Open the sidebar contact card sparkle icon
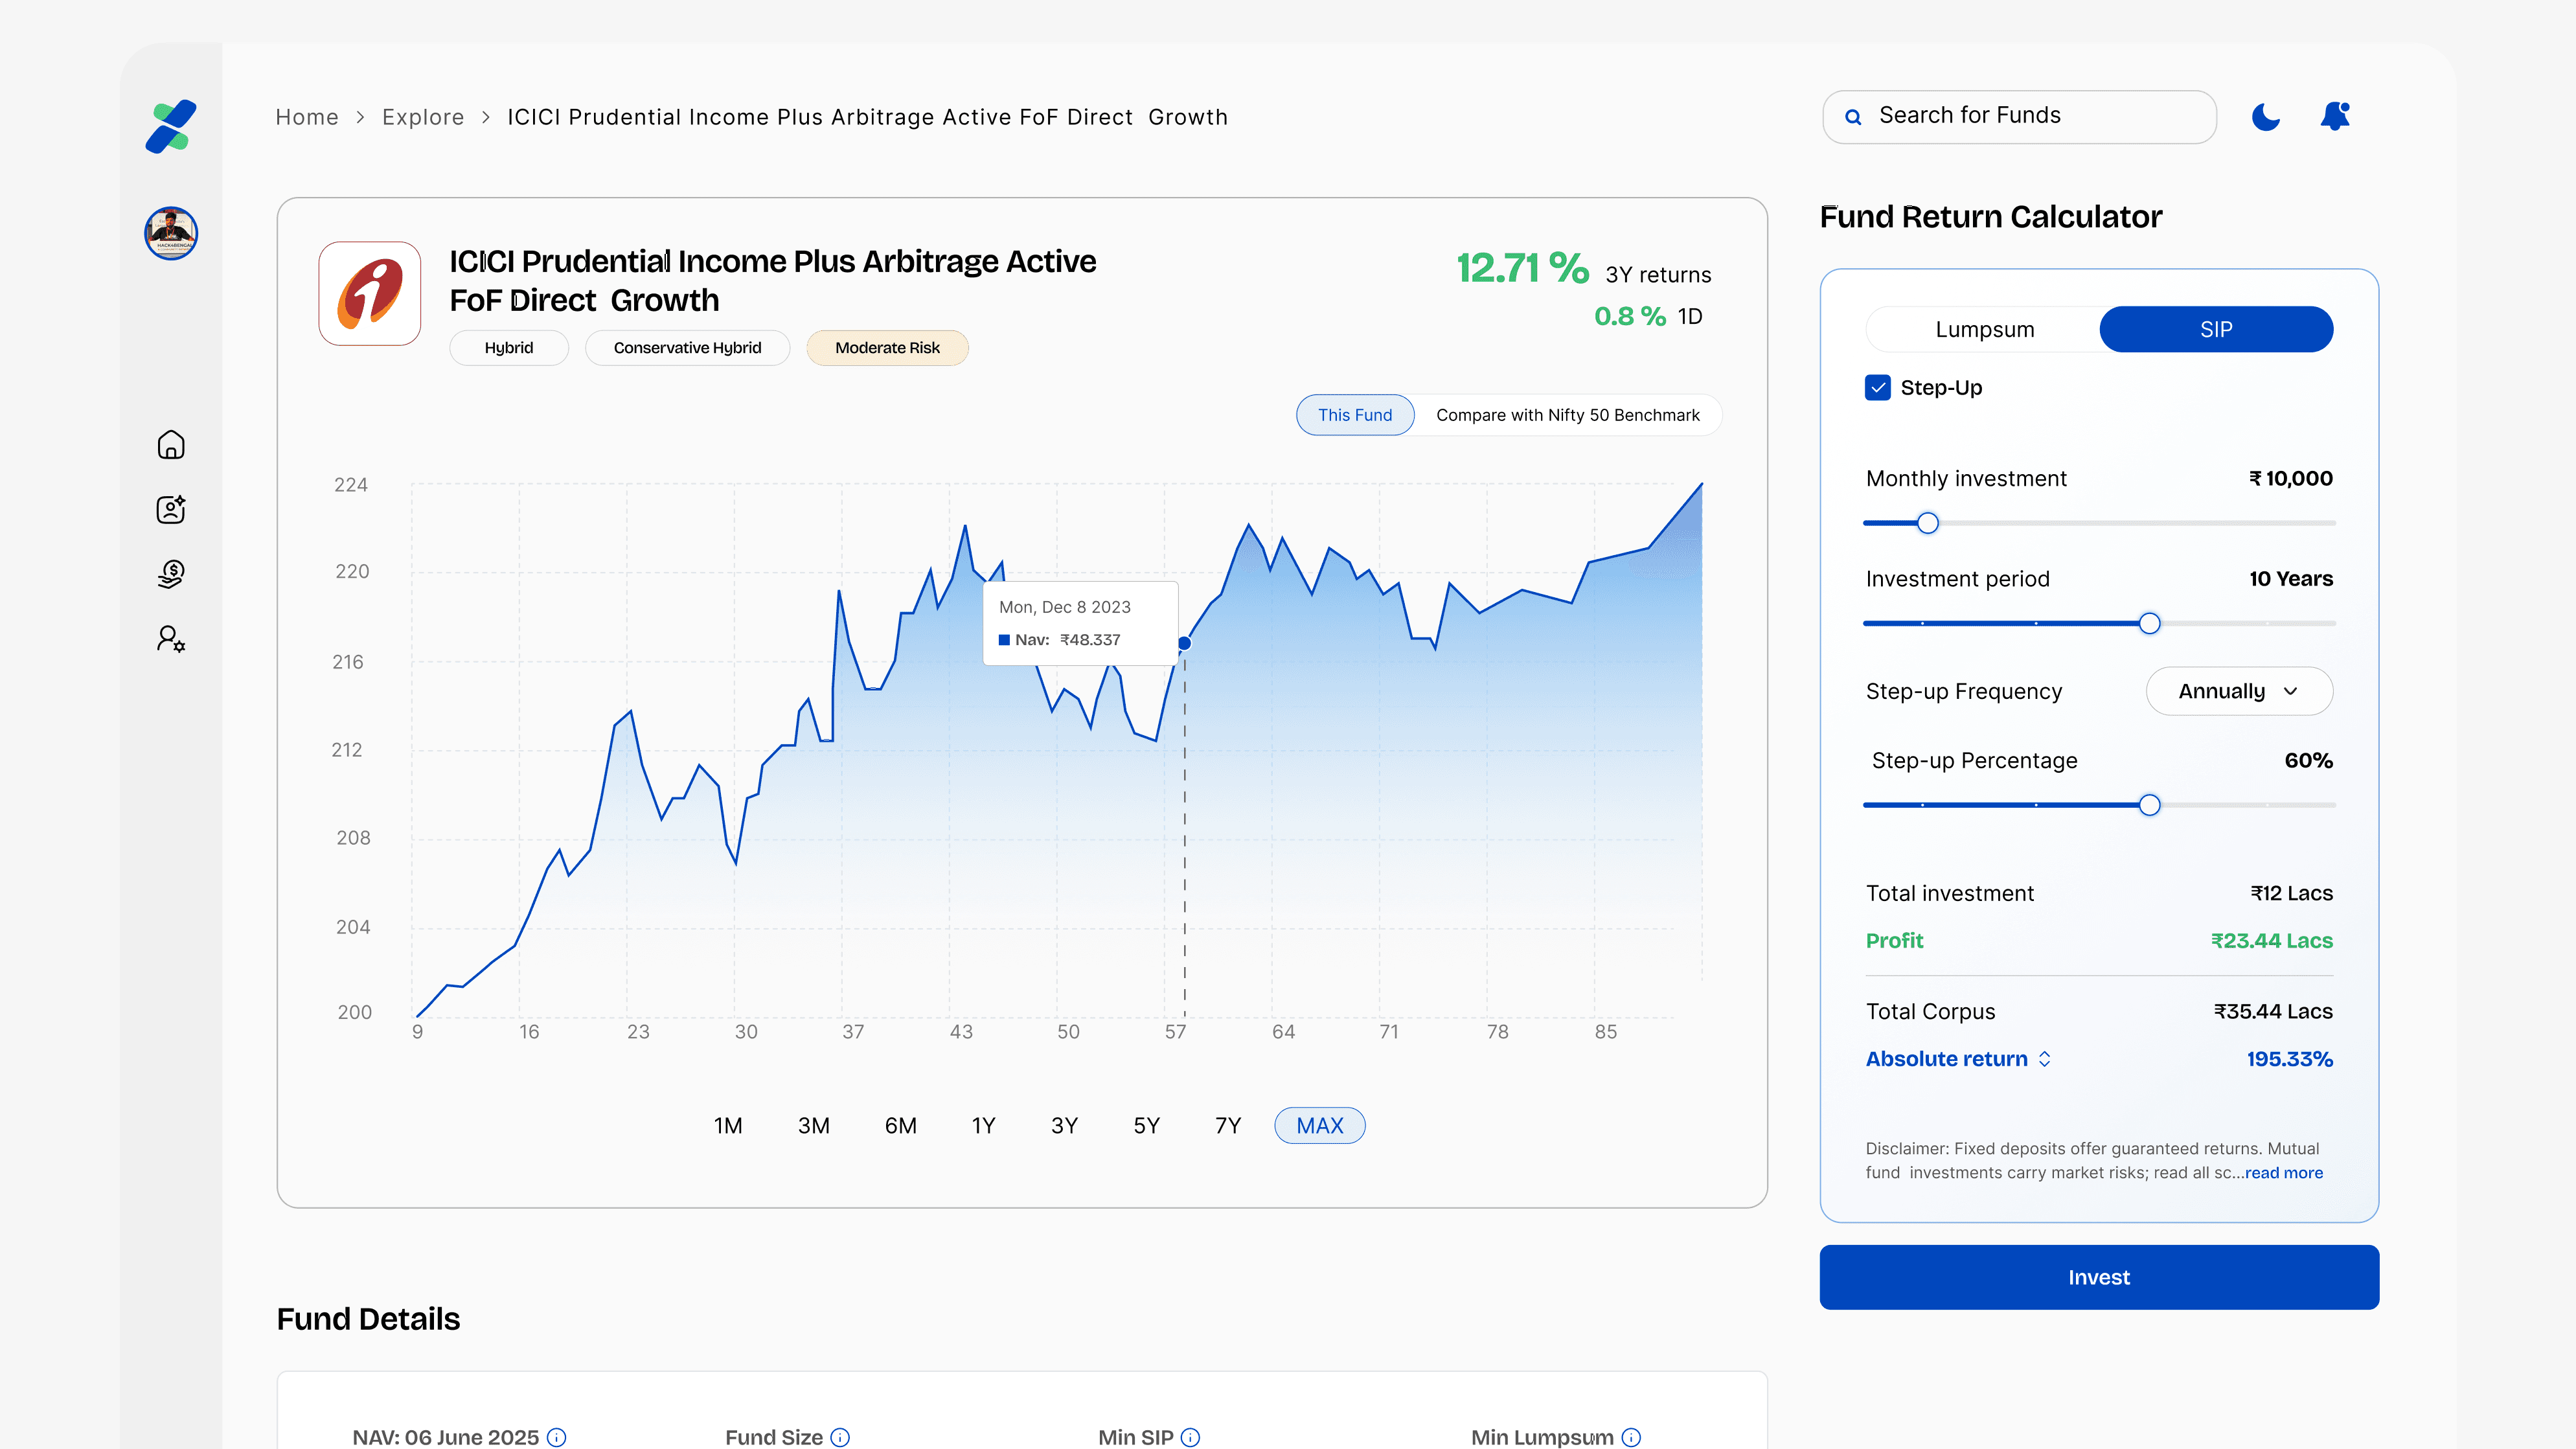The height and width of the screenshot is (1449, 2576). pos(171,509)
